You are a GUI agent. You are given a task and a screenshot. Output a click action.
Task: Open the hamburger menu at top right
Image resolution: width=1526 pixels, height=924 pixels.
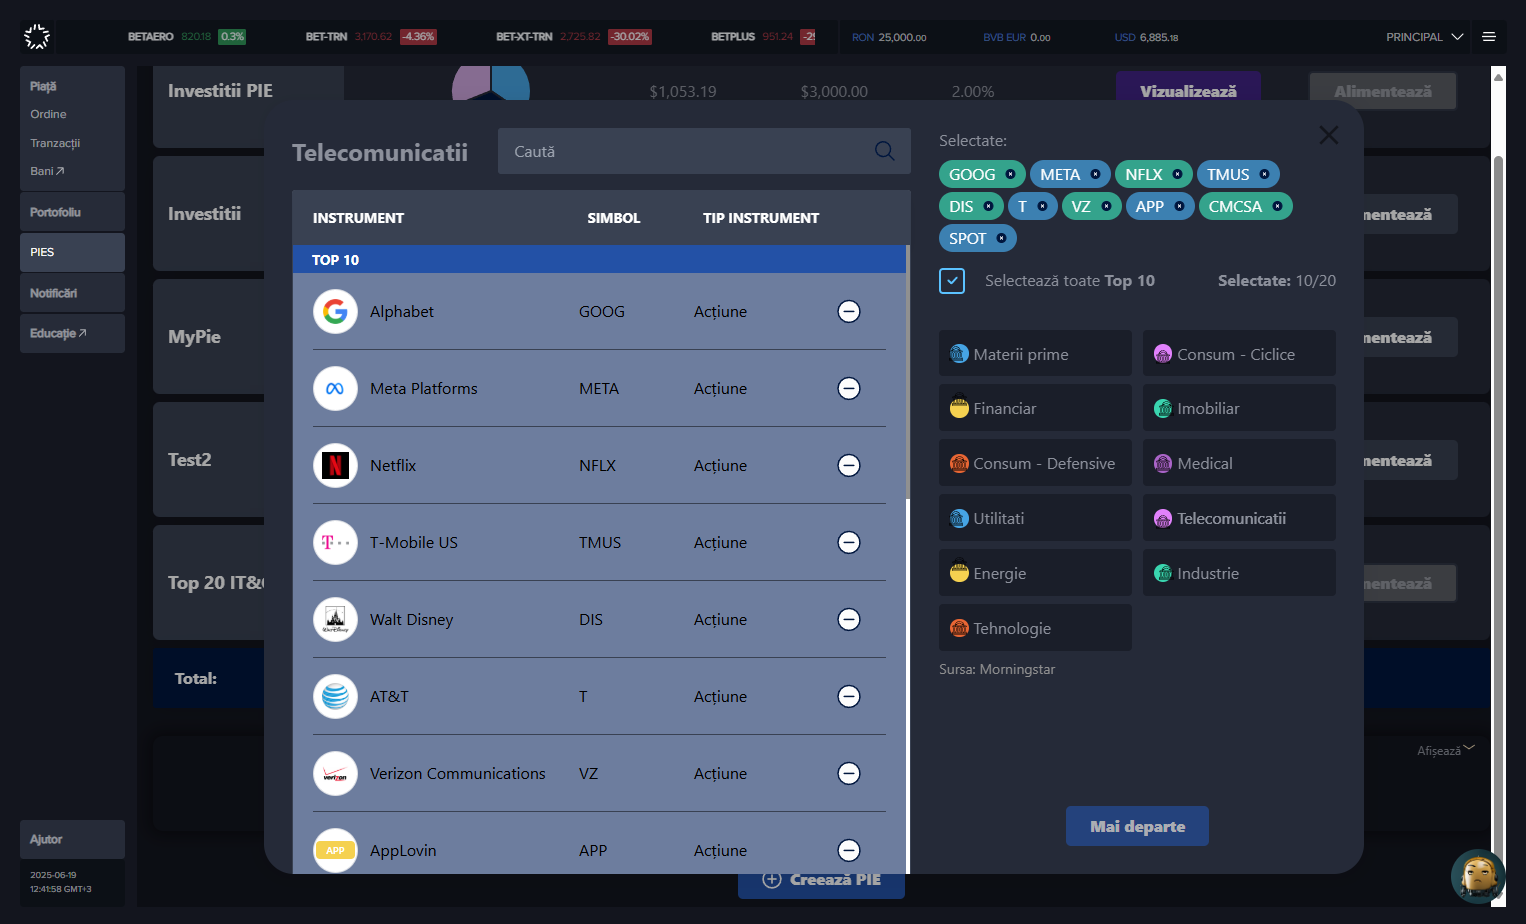click(1489, 37)
